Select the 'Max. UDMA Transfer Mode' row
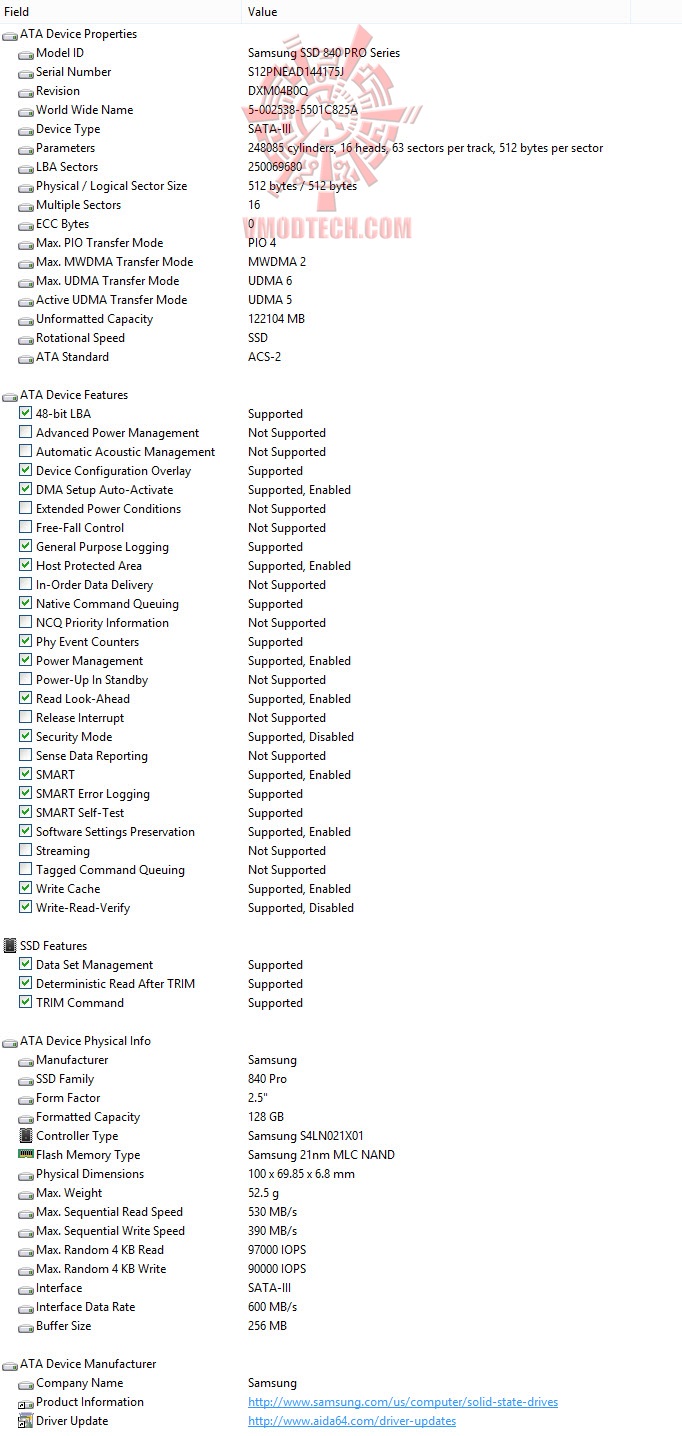The width and height of the screenshot is (682, 1436). pos(341,281)
